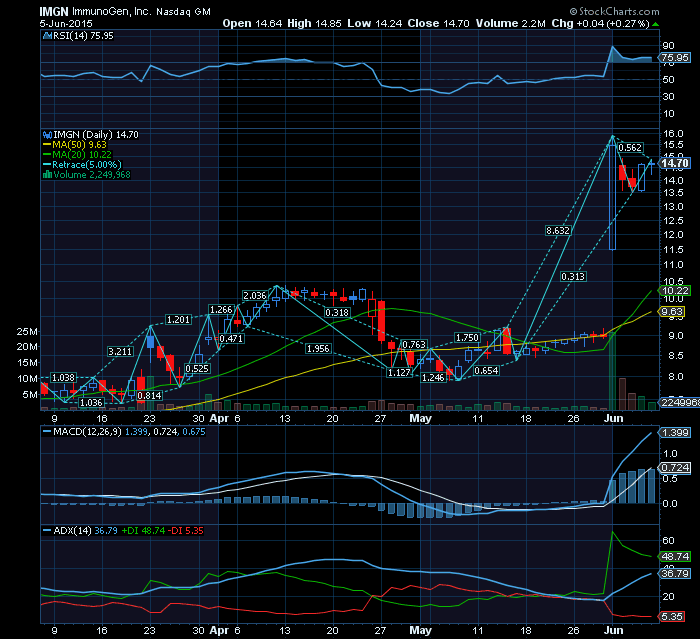Click the IMGN (Daily) candlestick legend icon
Screen dimensions: 700x639
[47, 135]
